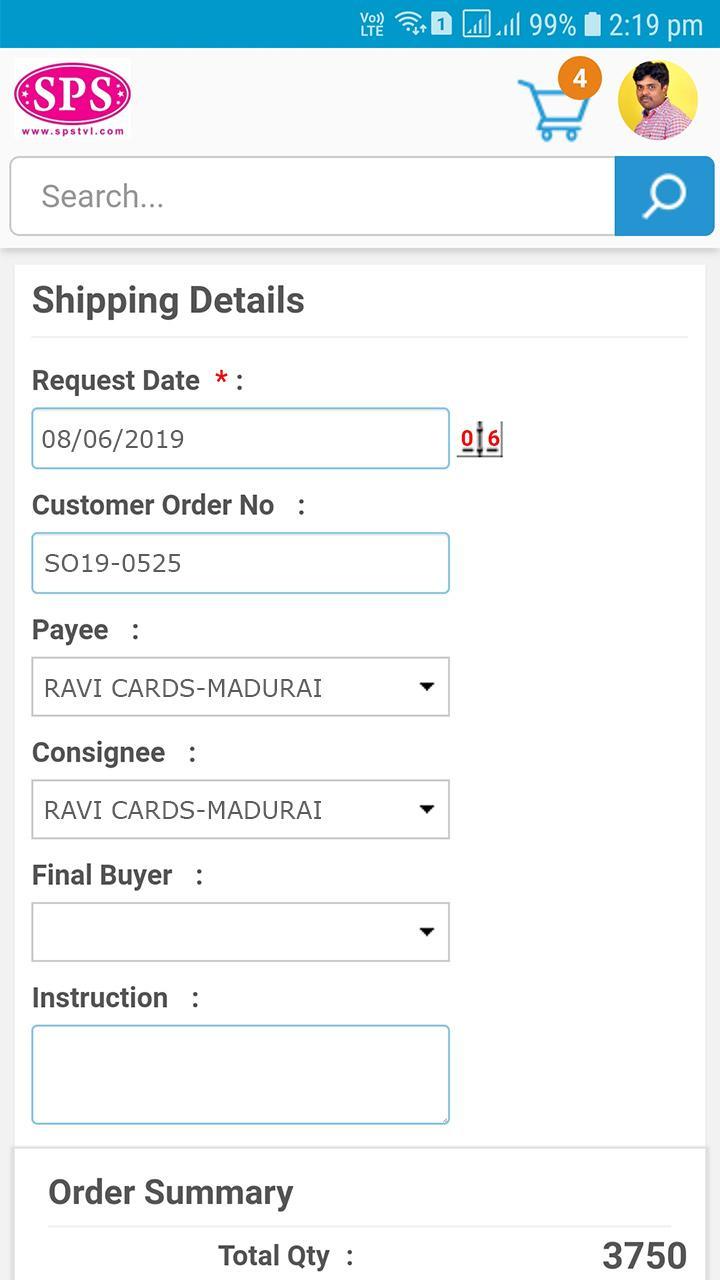
Task: Focus the Search text field
Action: 312,196
